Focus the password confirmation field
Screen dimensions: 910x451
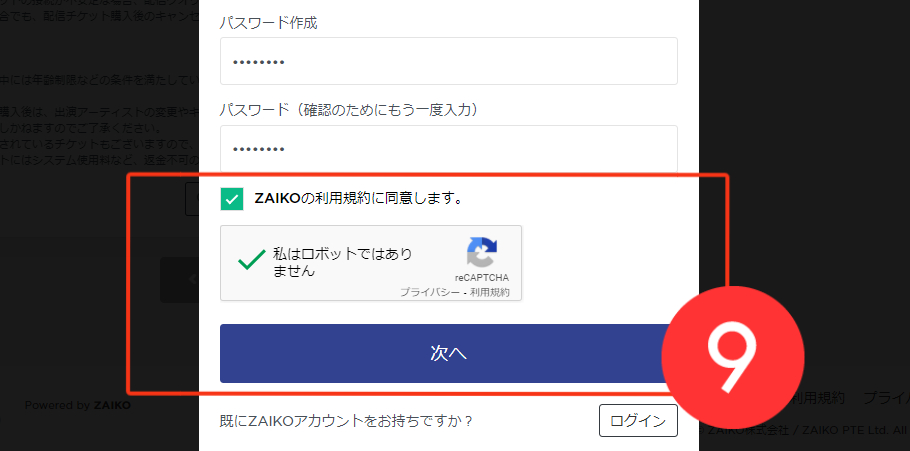click(449, 149)
